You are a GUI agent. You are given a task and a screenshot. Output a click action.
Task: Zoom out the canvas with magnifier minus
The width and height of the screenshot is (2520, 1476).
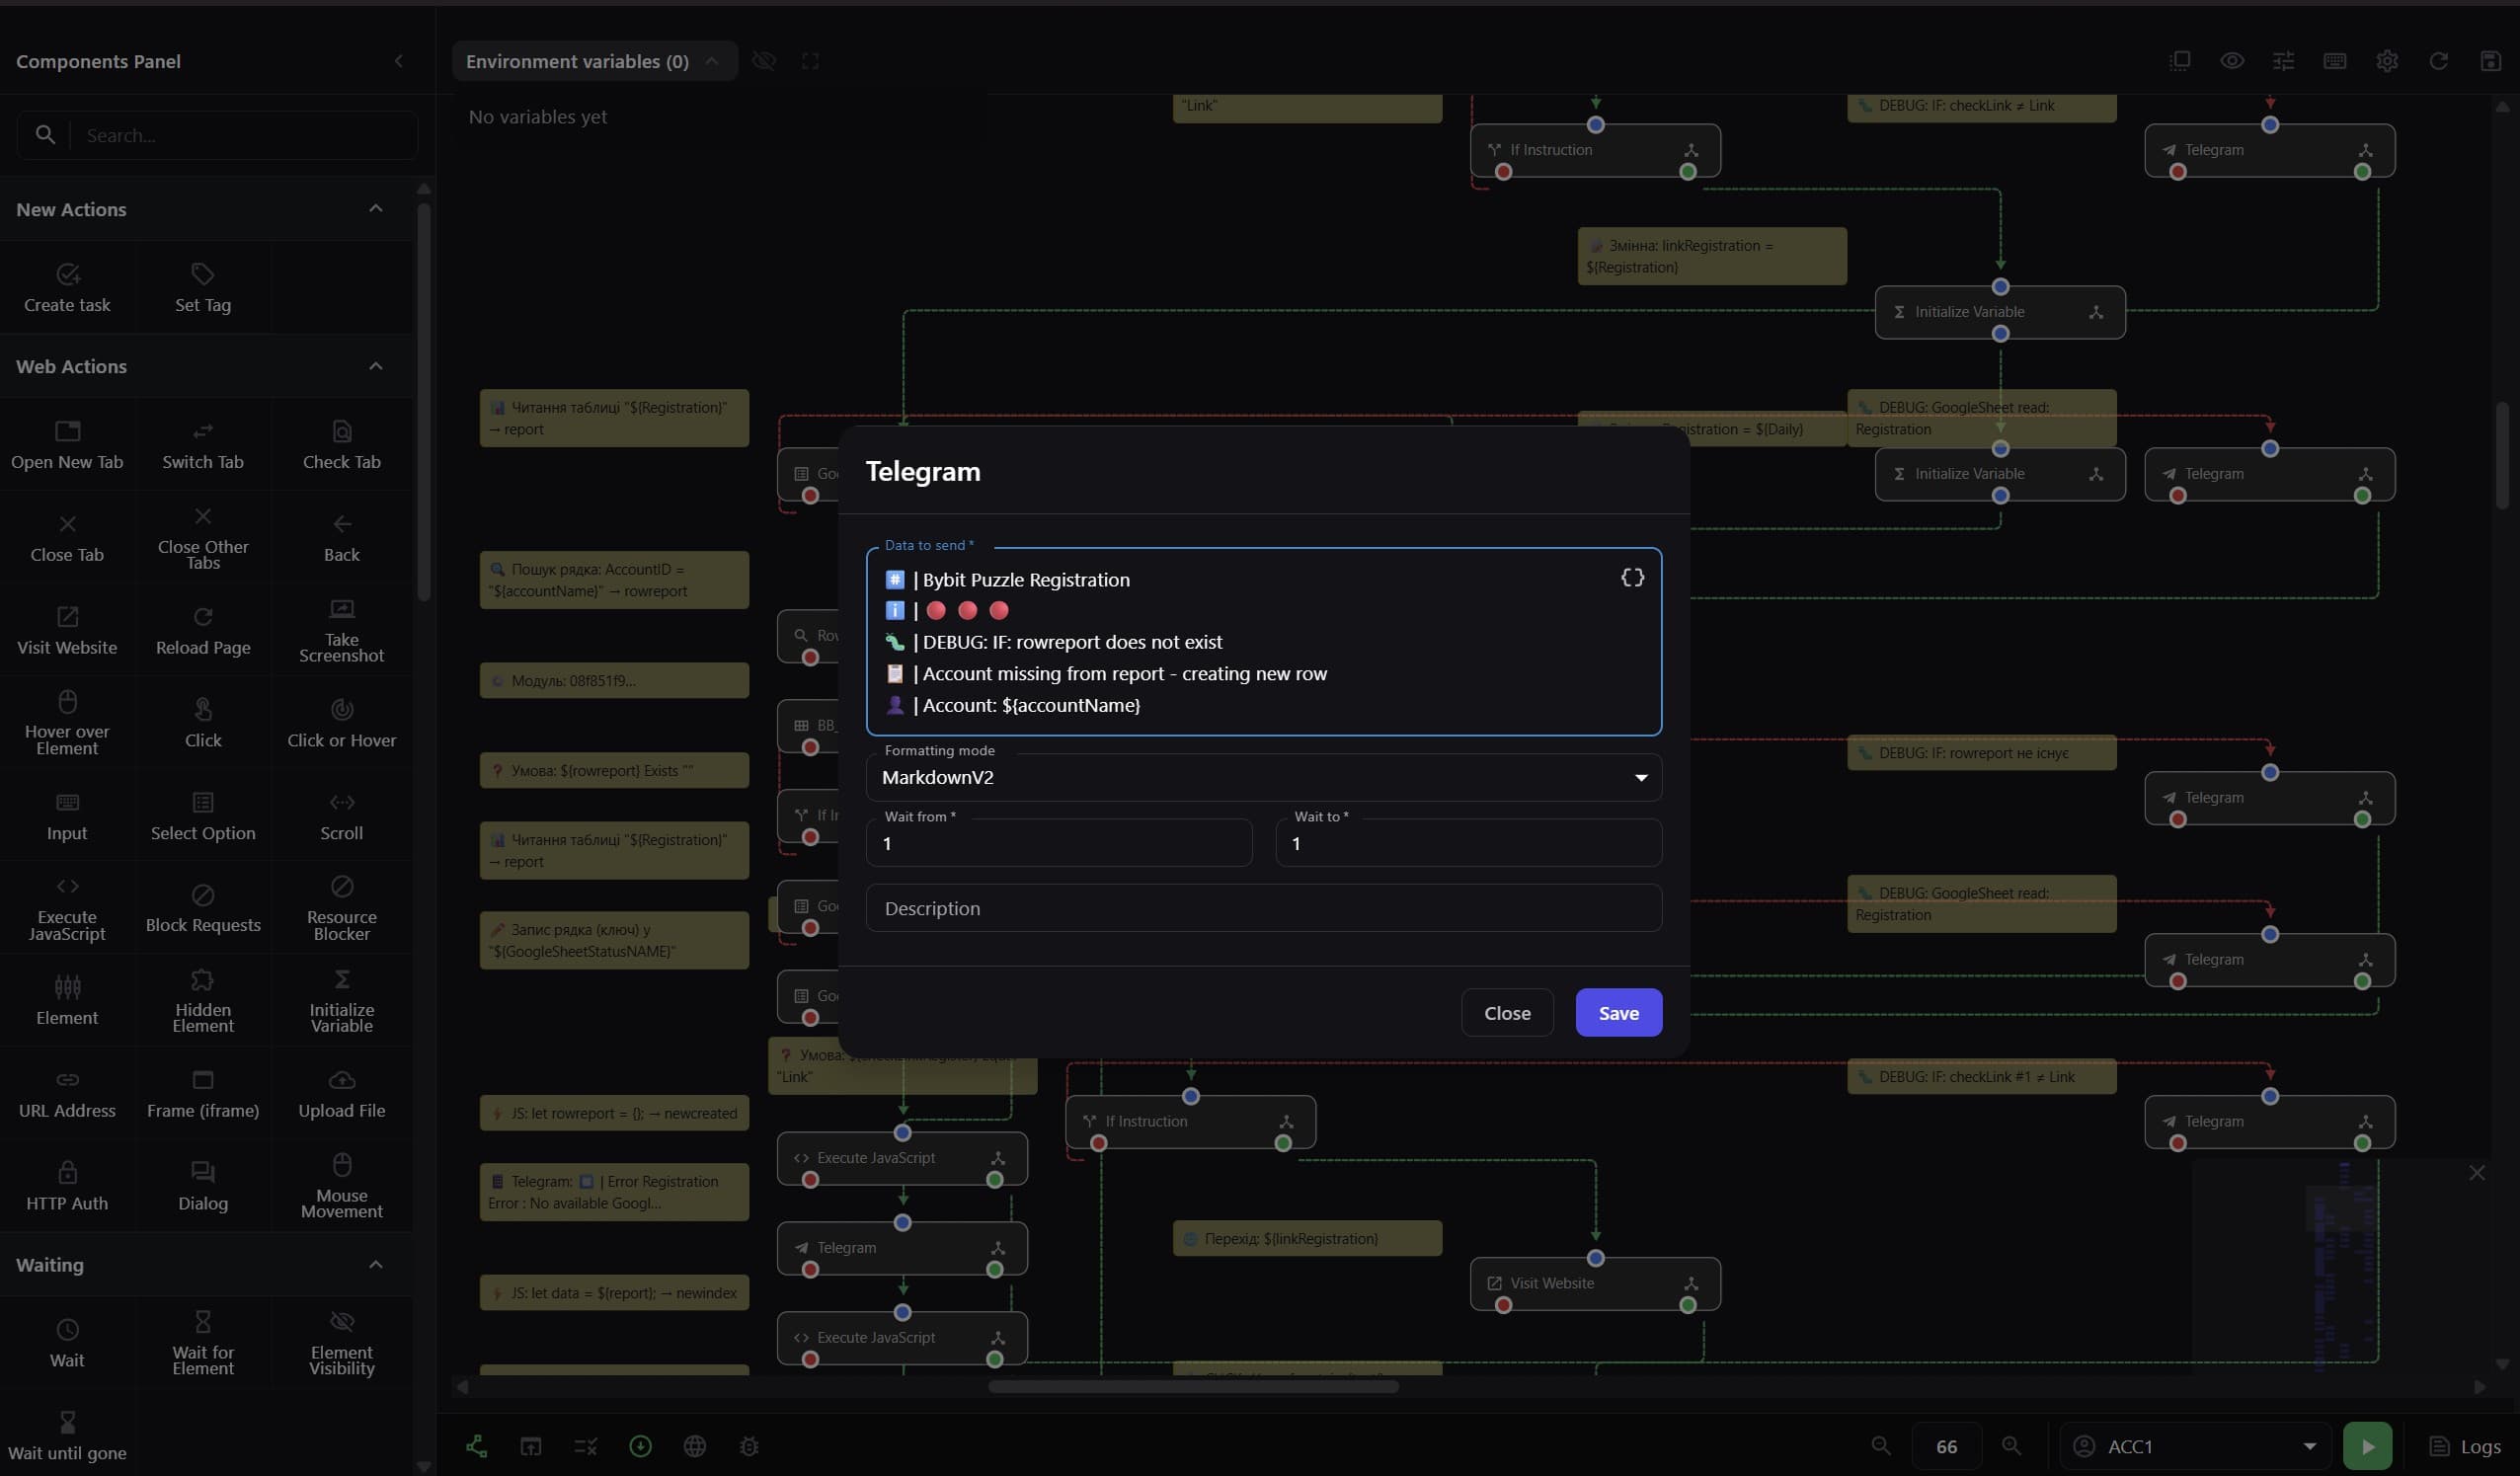point(1881,1446)
